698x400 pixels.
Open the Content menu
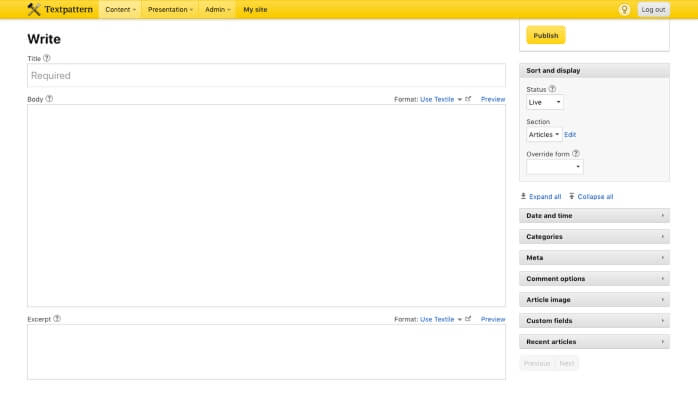click(x=120, y=9)
